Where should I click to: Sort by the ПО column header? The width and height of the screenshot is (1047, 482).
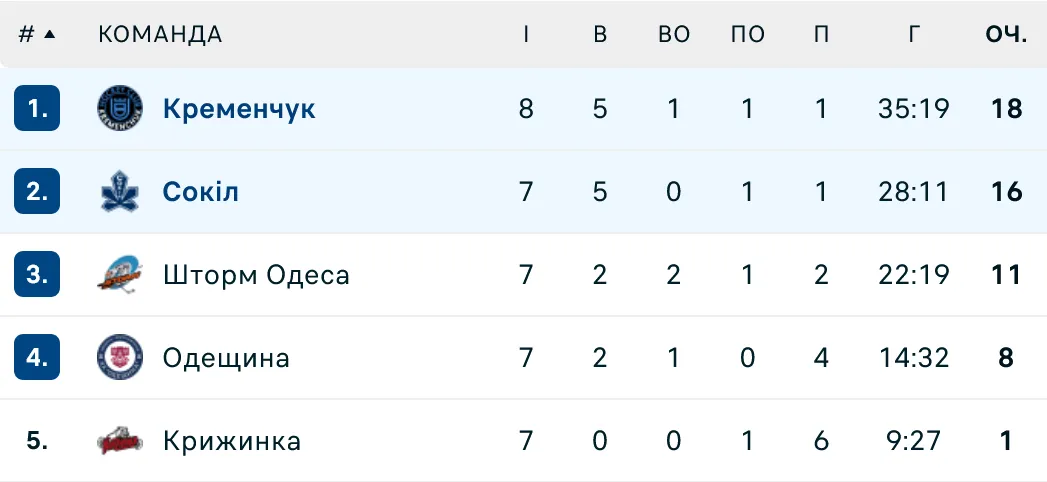tap(748, 34)
